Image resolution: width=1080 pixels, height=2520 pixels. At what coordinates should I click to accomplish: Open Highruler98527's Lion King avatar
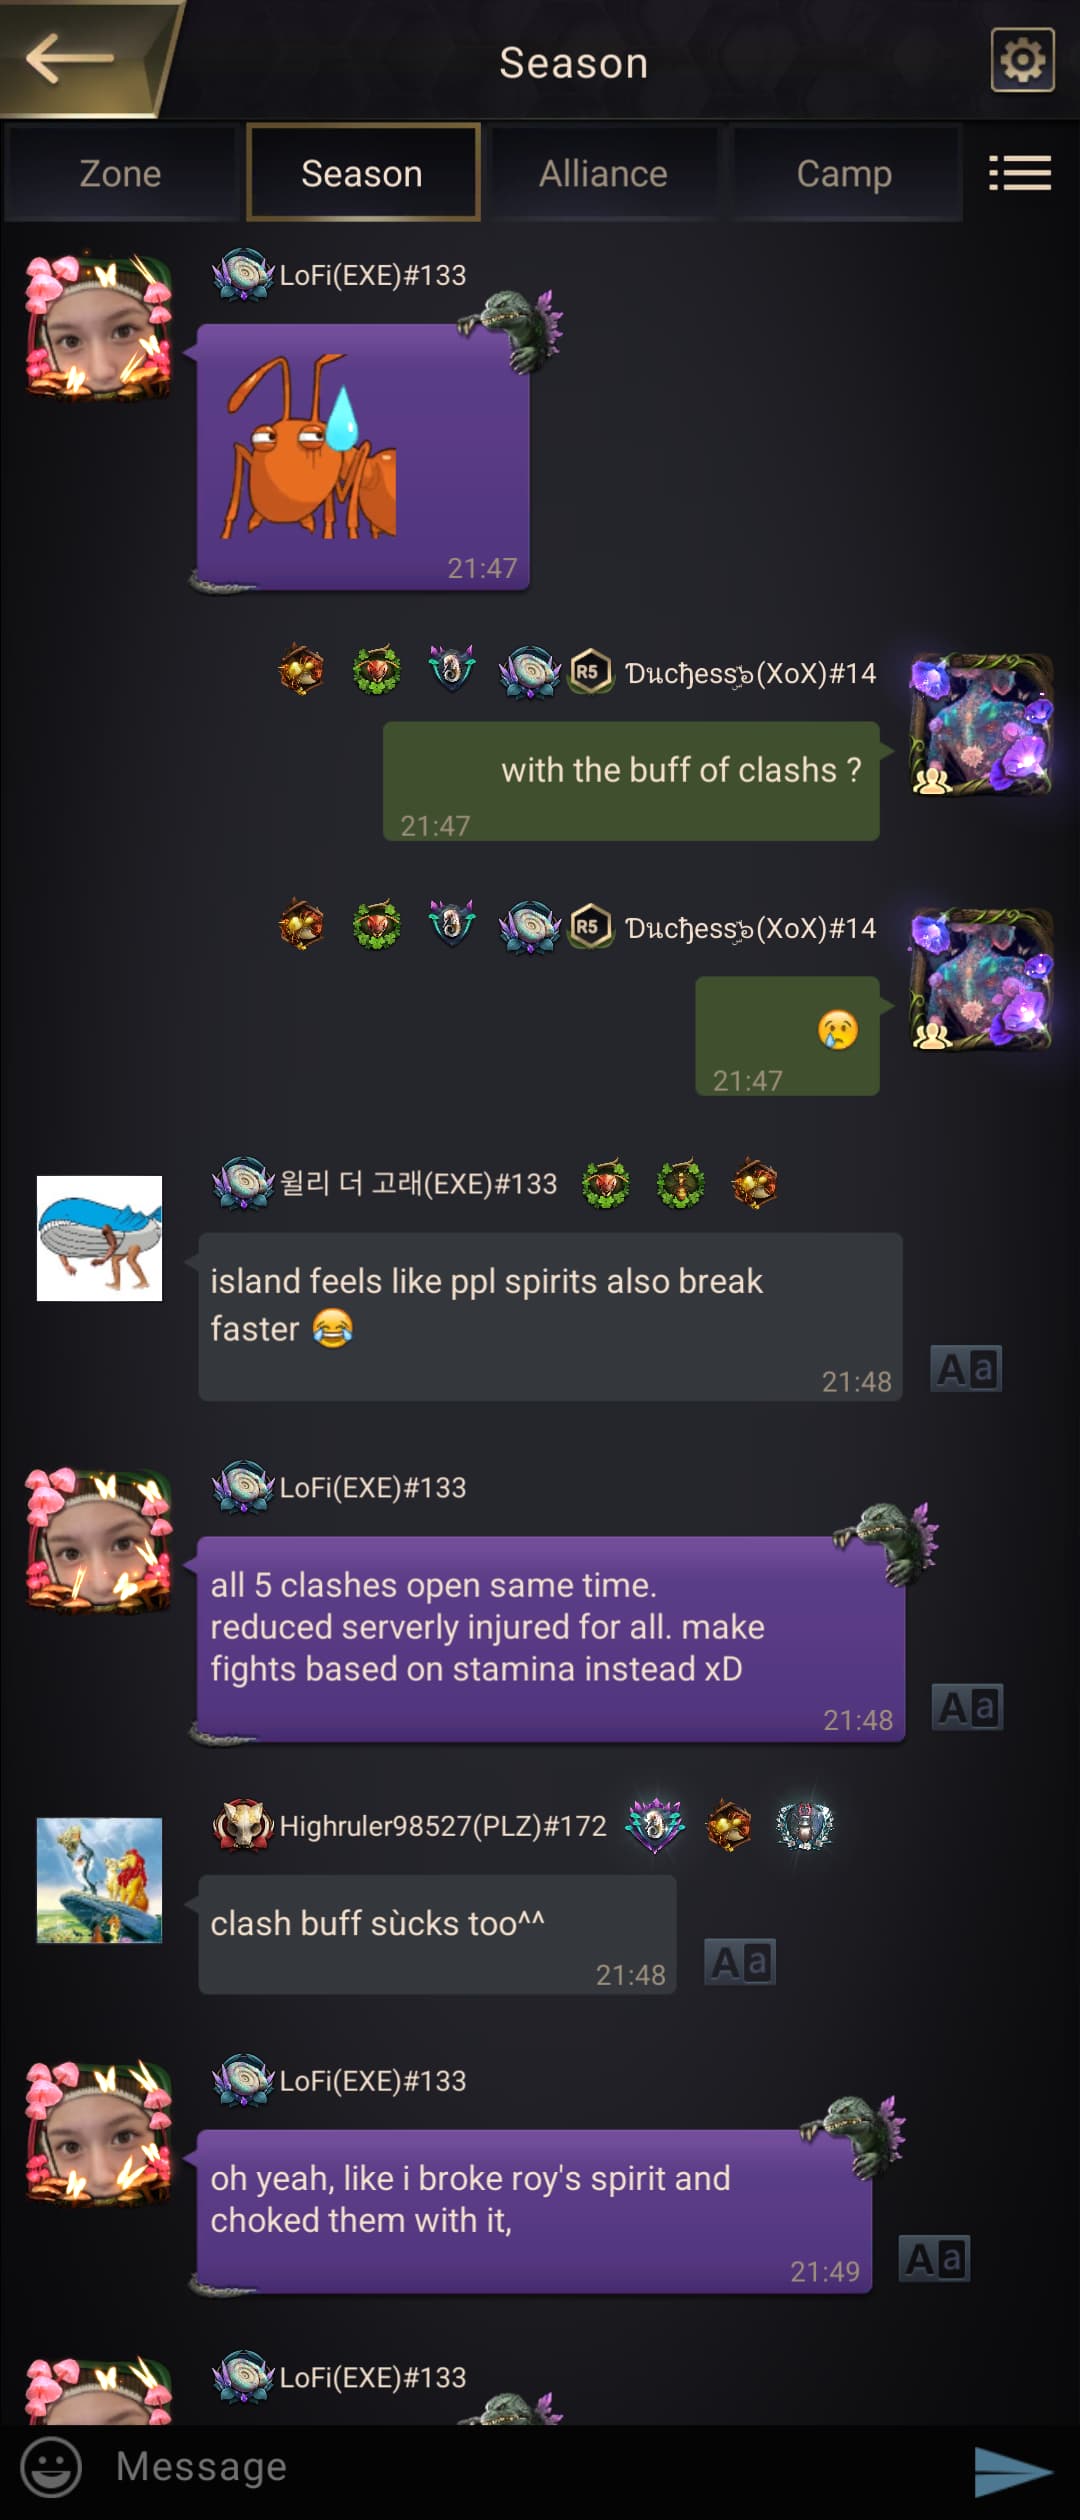[99, 1880]
